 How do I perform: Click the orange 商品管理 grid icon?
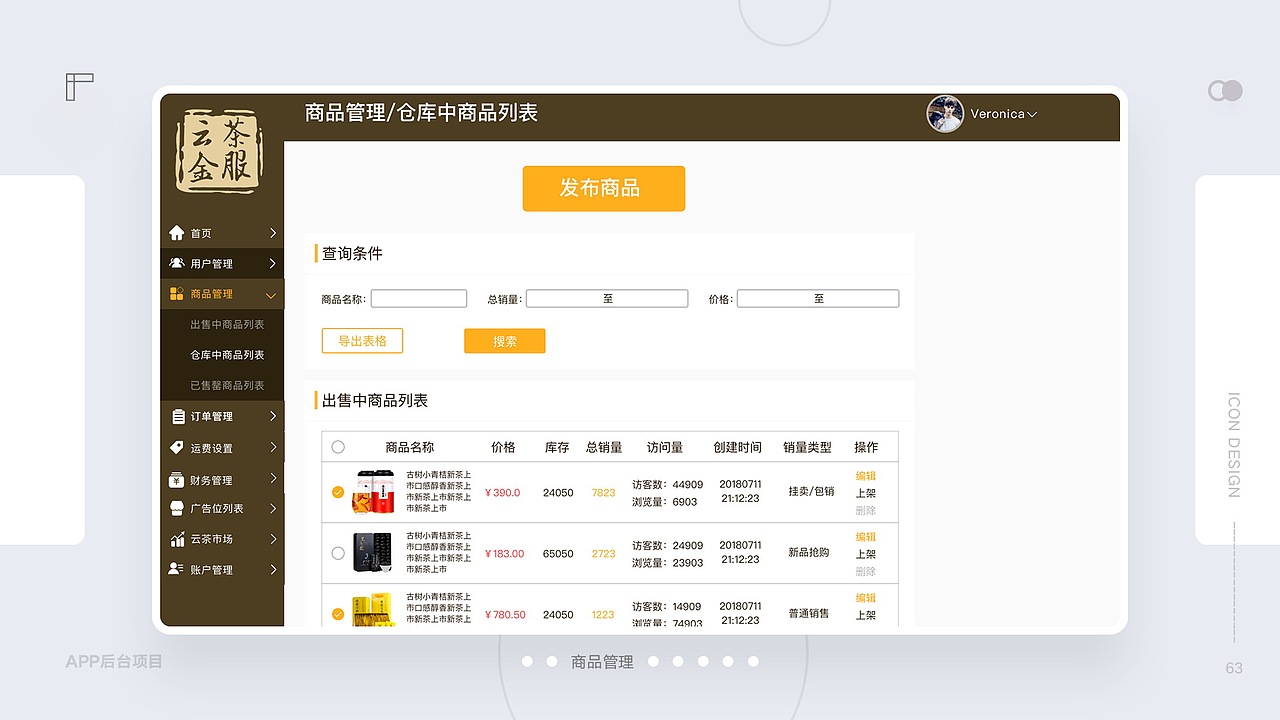175,293
